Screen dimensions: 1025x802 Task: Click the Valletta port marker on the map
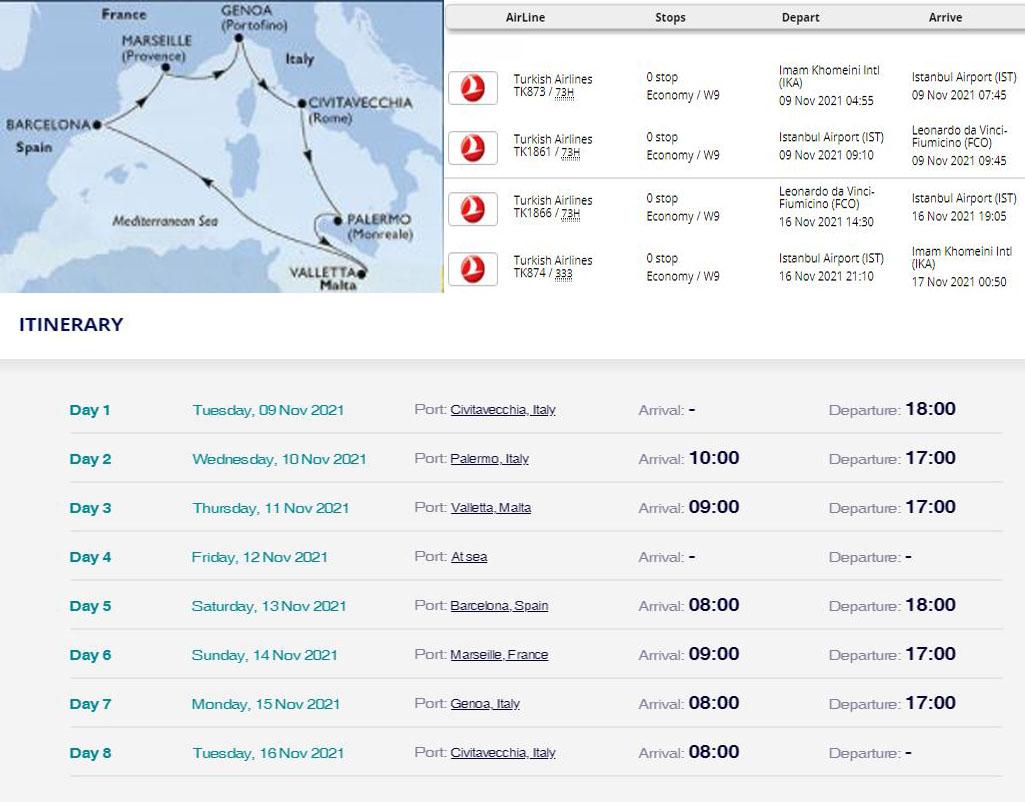coord(361,272)
